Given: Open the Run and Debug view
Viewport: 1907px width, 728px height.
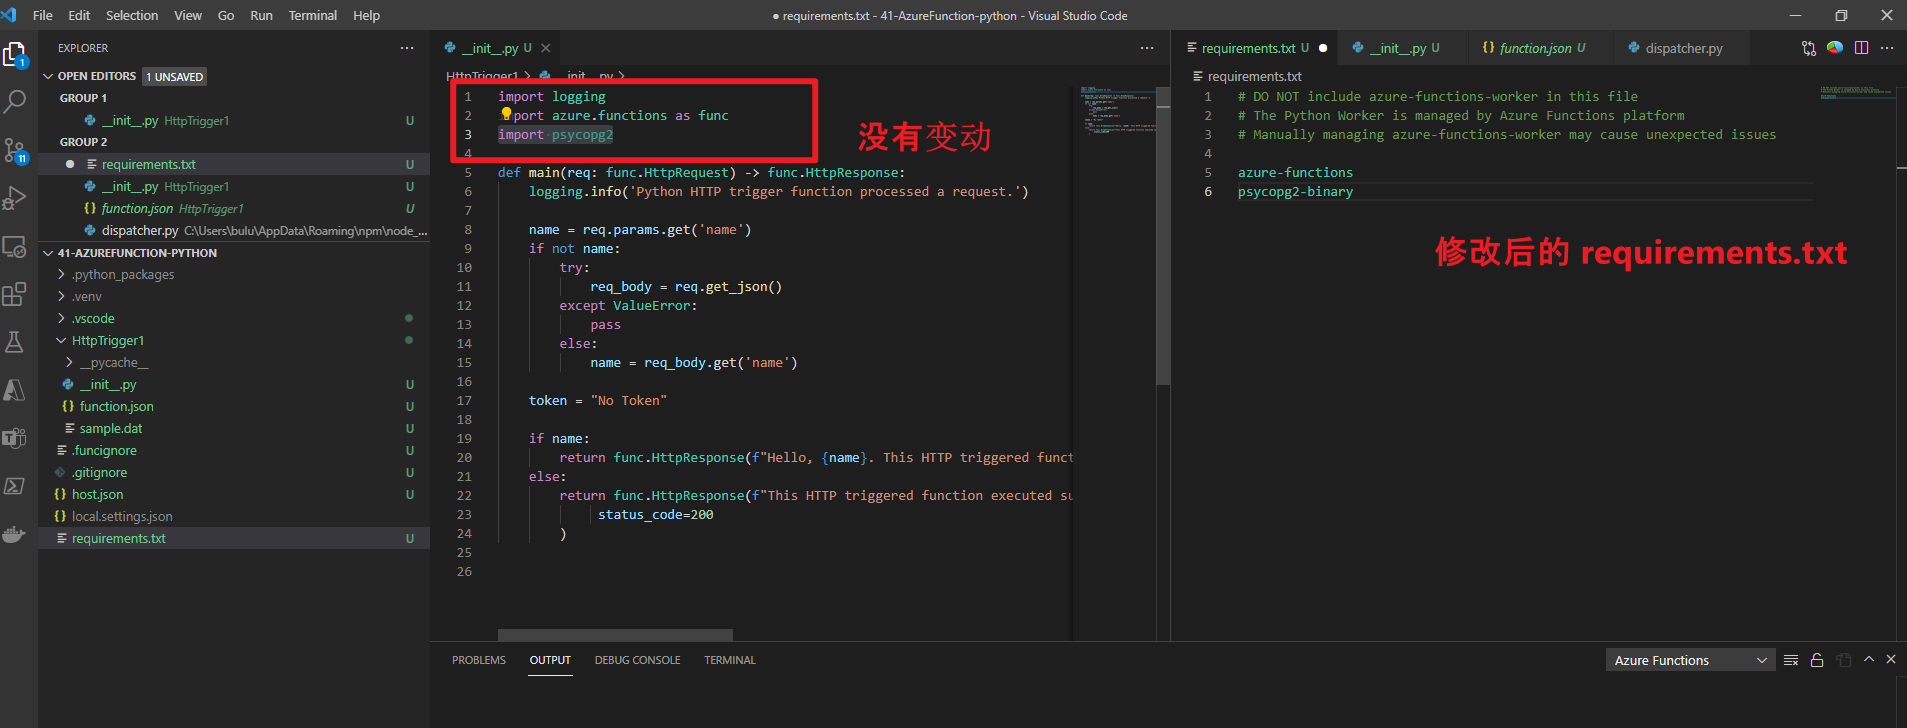Looking at the screenshot, I should click(15, 198).
